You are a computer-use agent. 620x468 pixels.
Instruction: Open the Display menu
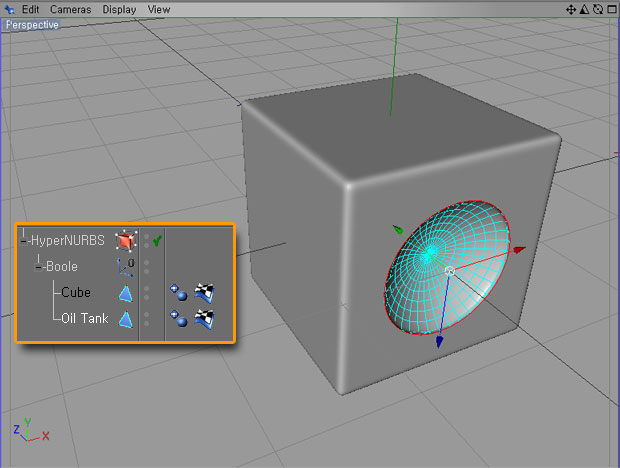[x=119, y=9]
